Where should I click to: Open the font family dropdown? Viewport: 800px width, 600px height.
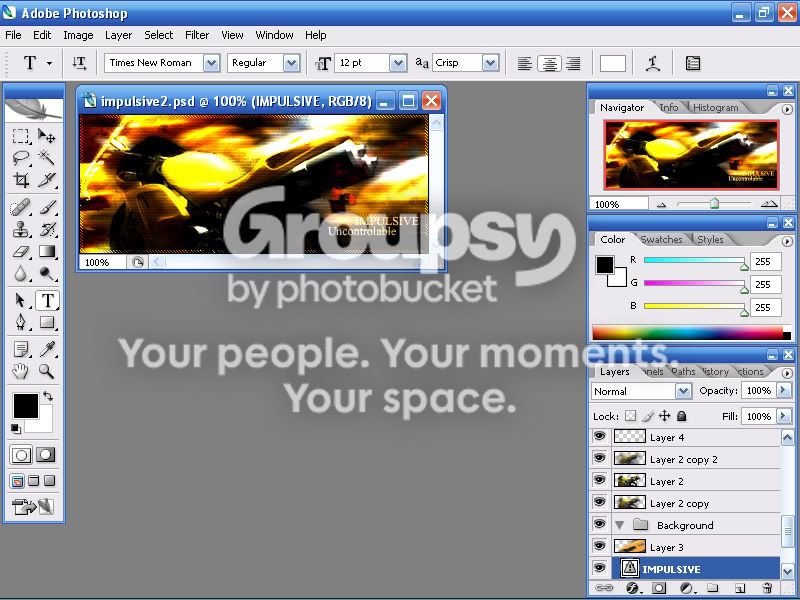click(212, 63)
